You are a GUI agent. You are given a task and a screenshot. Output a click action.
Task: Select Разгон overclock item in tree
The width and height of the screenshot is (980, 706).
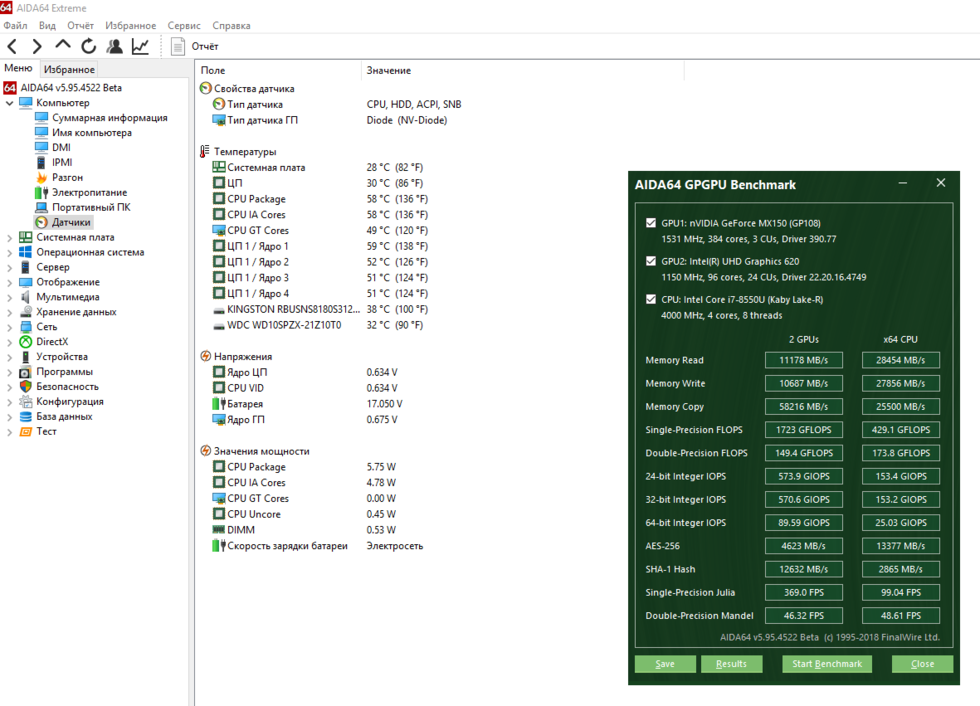point(67,177)
